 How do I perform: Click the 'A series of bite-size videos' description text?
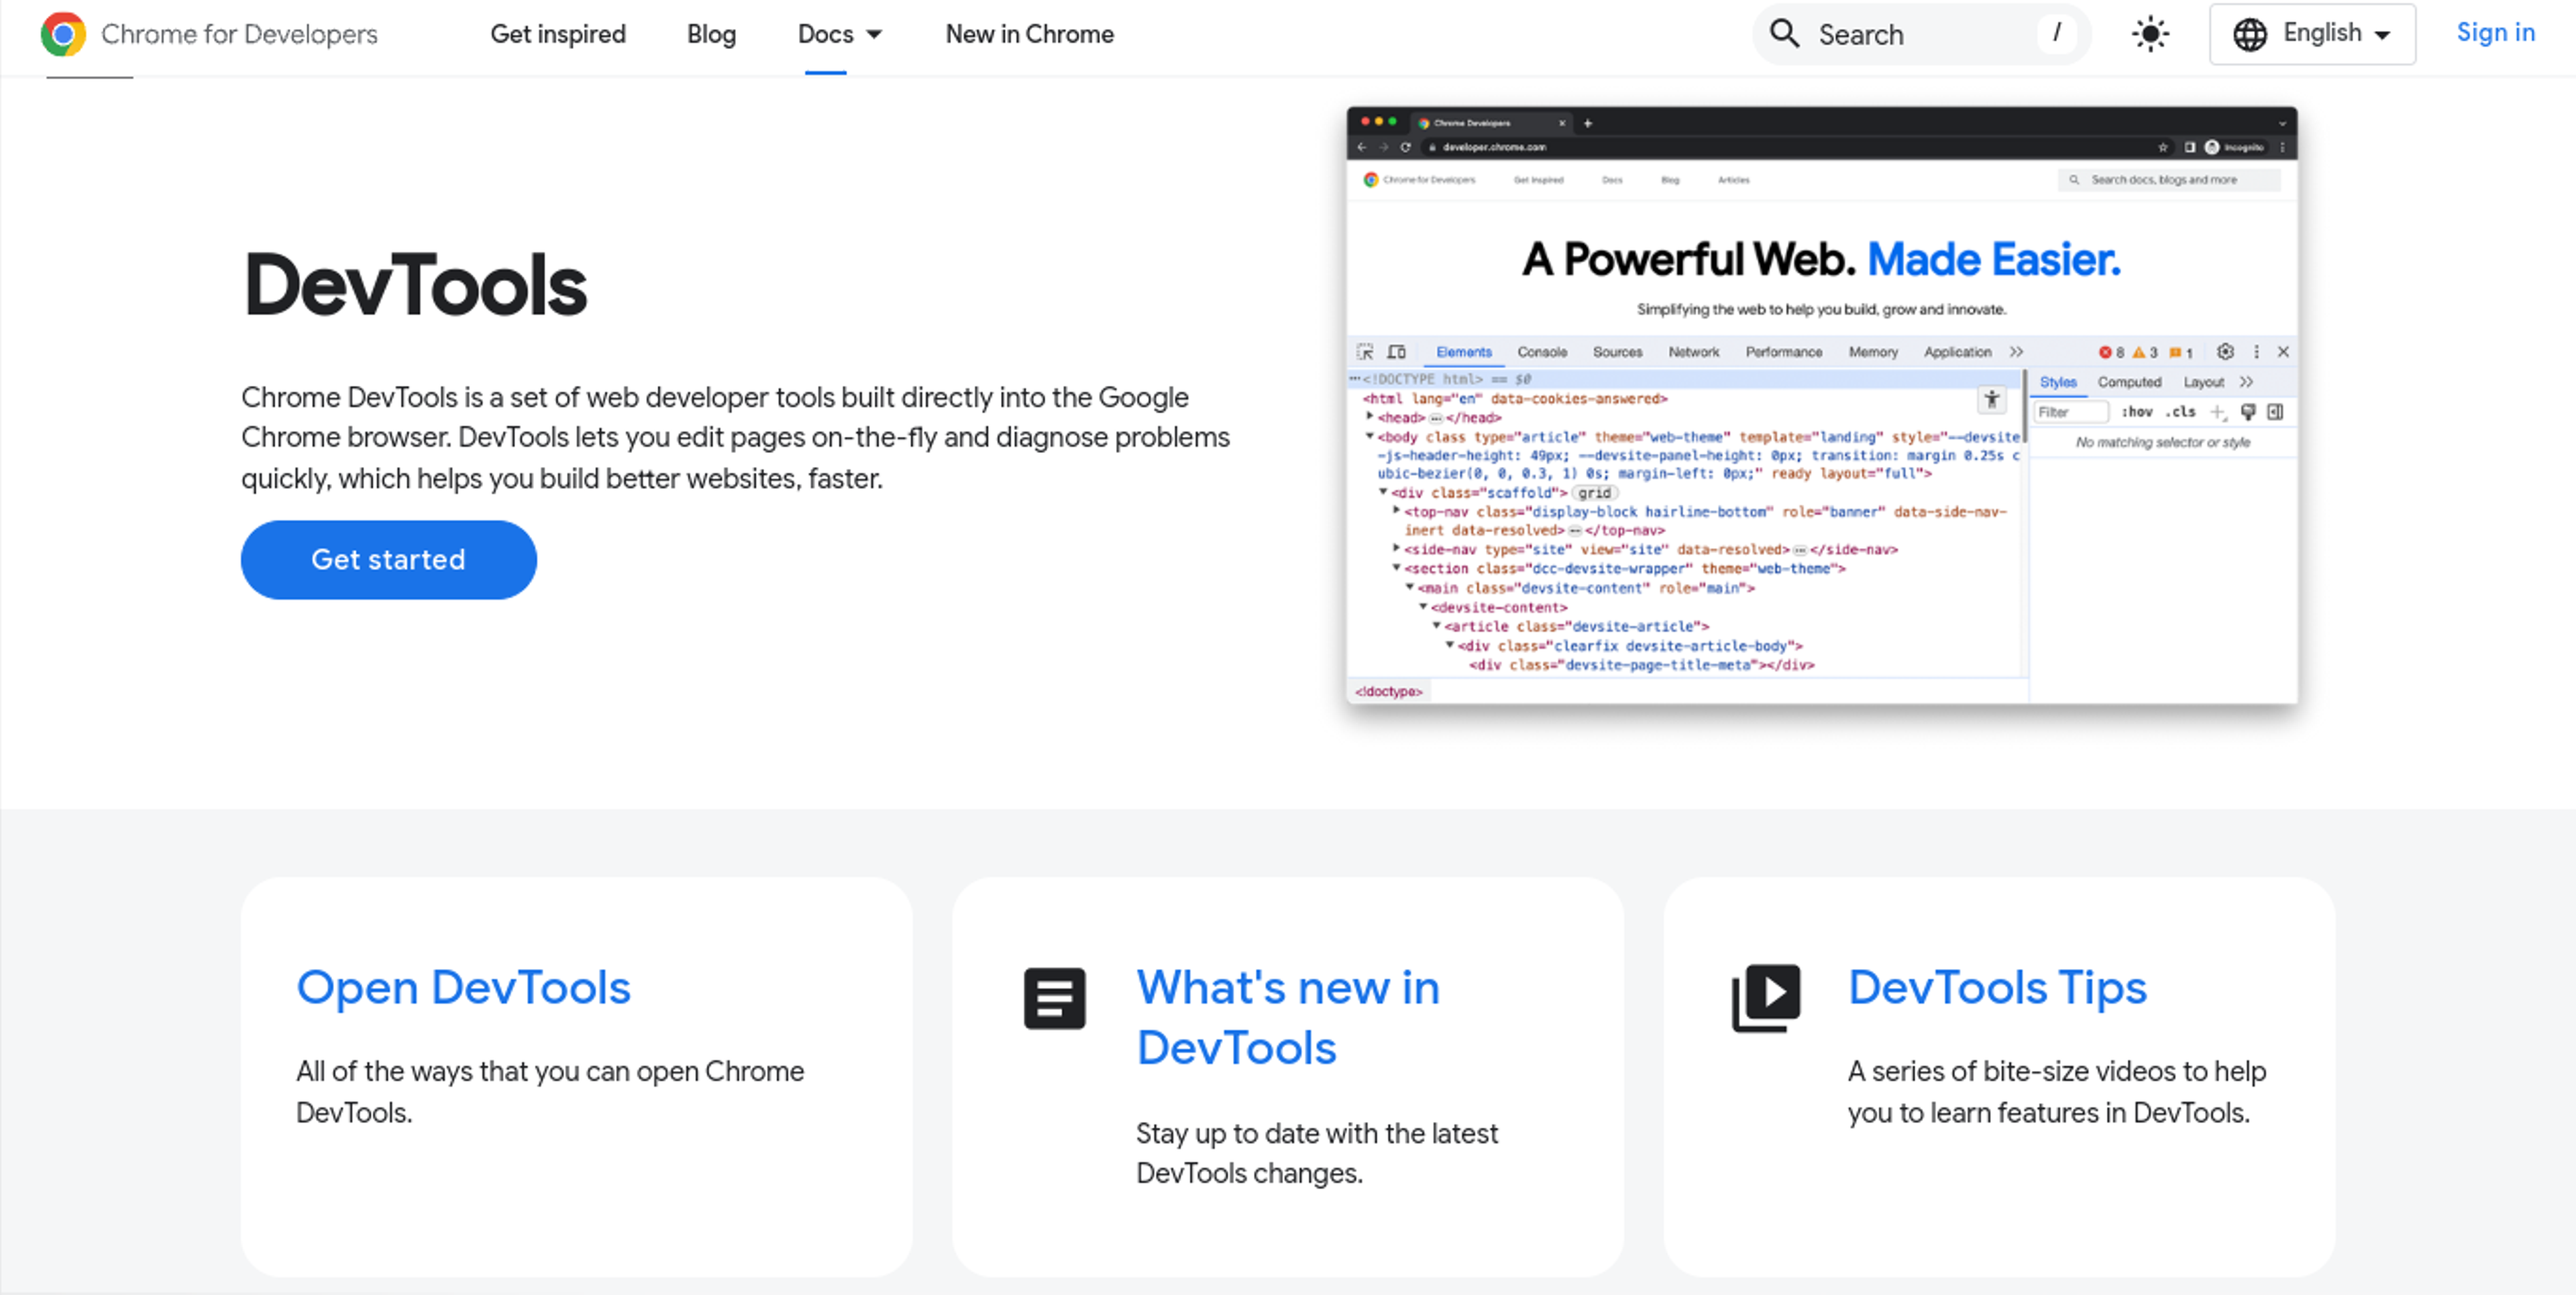pyautogui.click(x=2057, y=1091)
